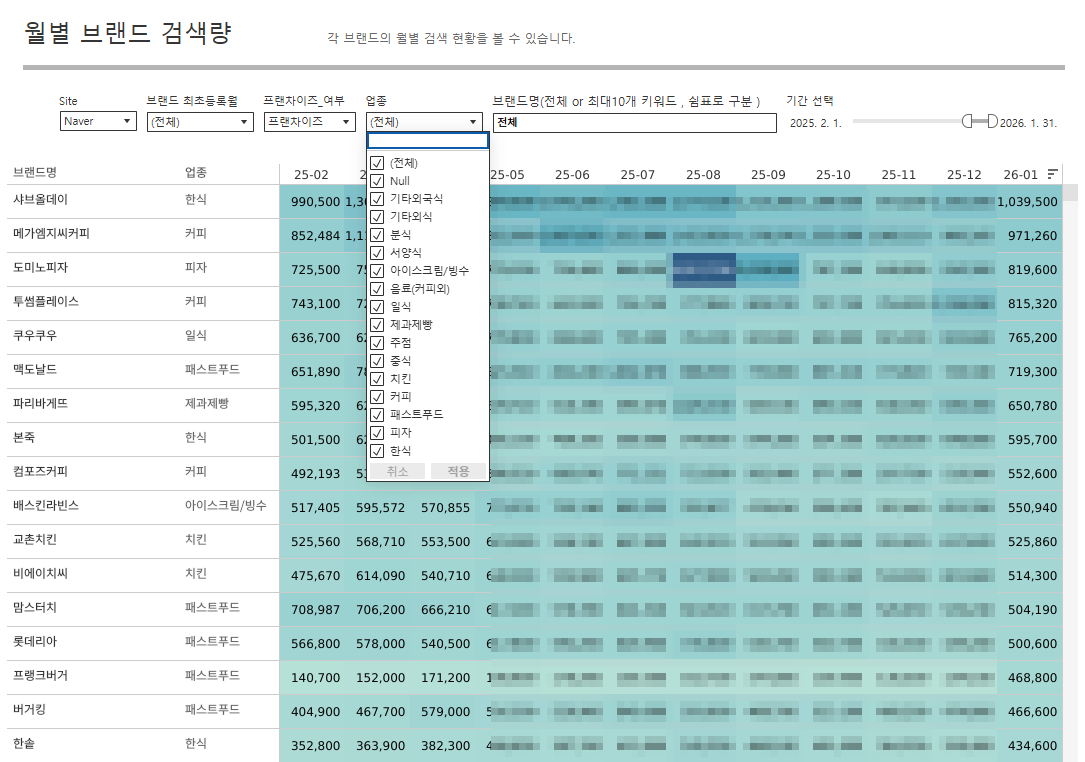1085x762 pixels.
Task: Expand the 브랜드 최초등록월 dropdown
Action: tap(199, 122)
